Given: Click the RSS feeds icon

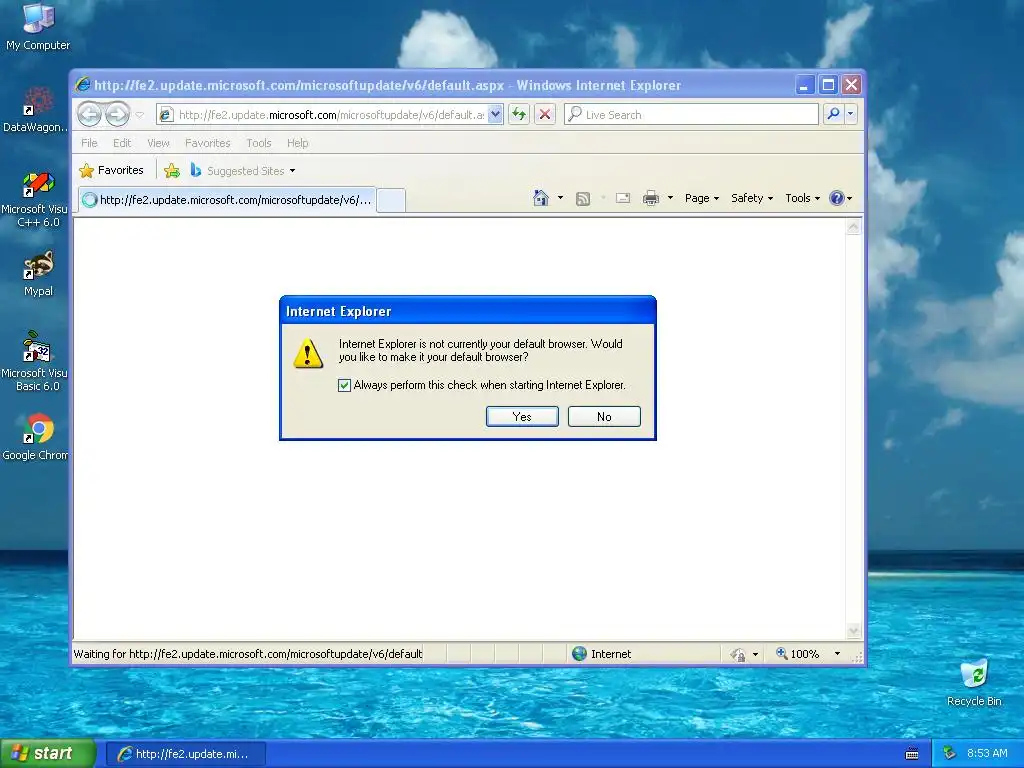Looking at the screenshot, I should pyautogui.click(x=583, y=199).
